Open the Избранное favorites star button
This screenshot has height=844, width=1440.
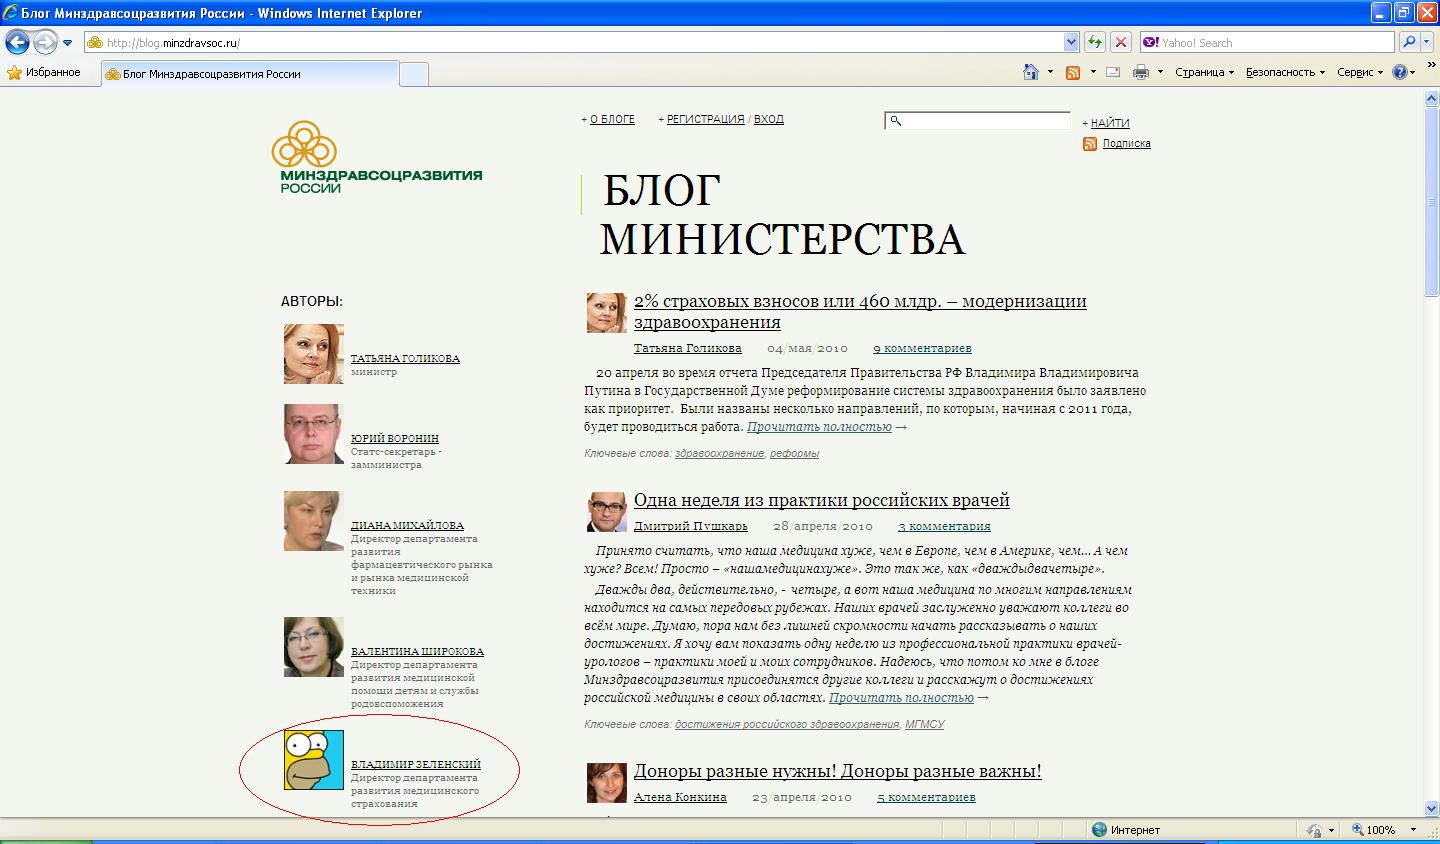(44, 72)
